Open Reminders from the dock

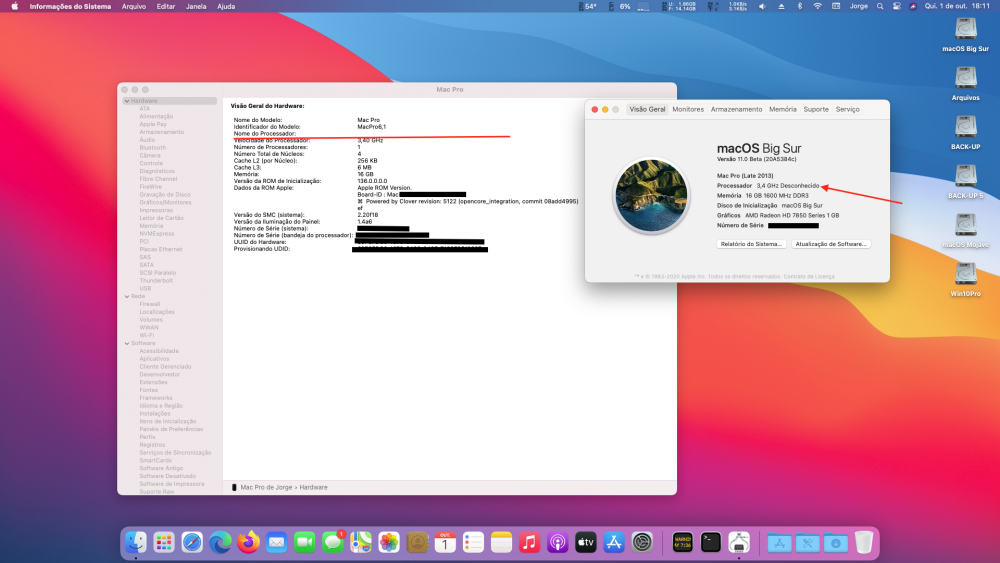[x=473, y=543]
